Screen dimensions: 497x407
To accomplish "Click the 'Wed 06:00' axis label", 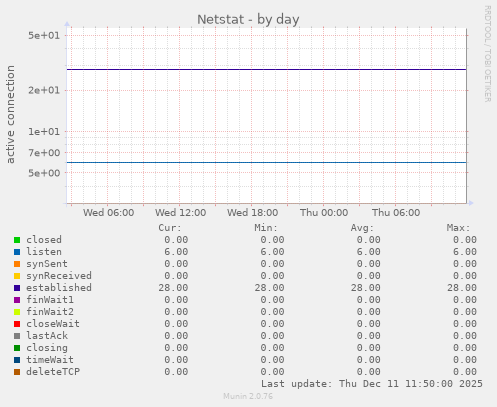I will pyautogui.click(x=108, y=213).
